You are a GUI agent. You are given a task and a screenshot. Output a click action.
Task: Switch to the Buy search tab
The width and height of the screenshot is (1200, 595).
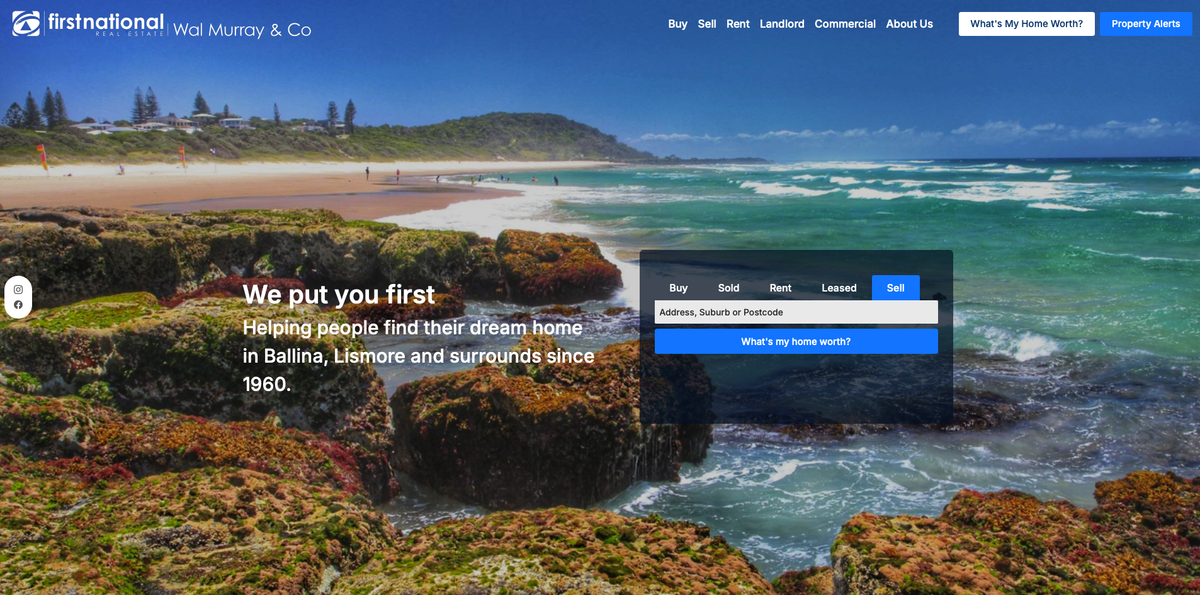[x=679, y=288]
